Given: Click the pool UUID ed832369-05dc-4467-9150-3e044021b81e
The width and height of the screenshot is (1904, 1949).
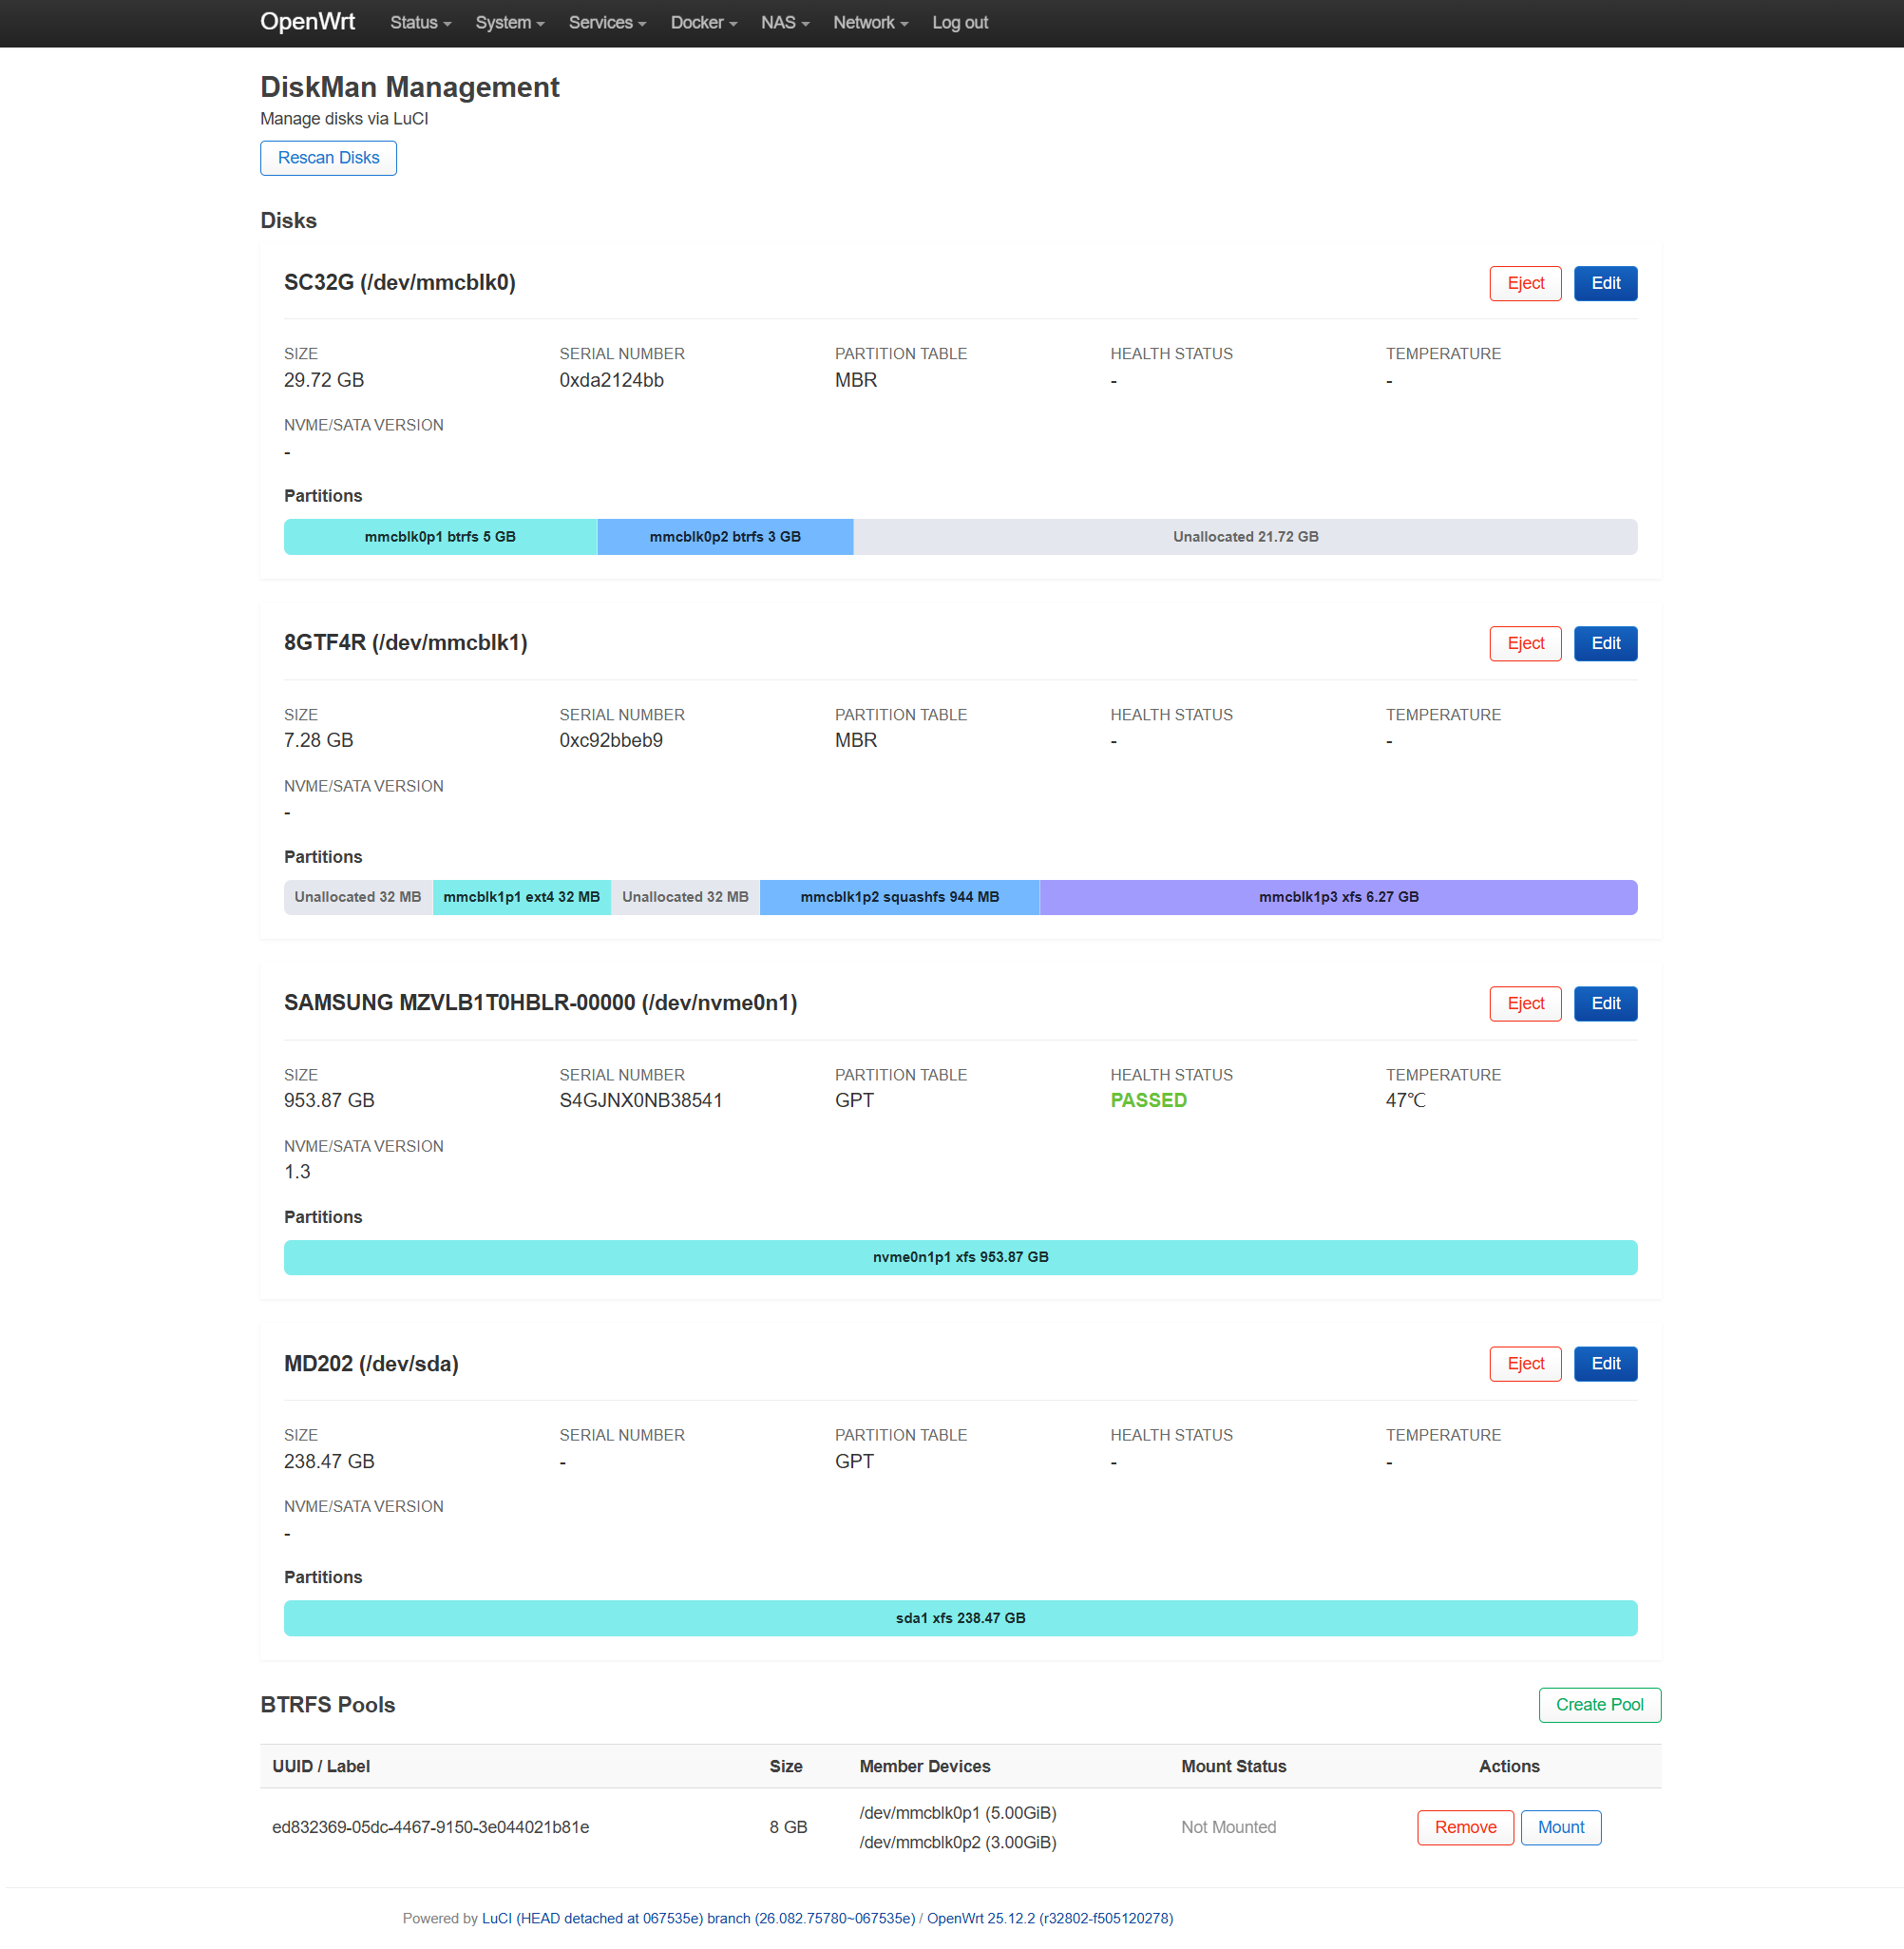Looking at the screenshot, I should (430, 1827).
